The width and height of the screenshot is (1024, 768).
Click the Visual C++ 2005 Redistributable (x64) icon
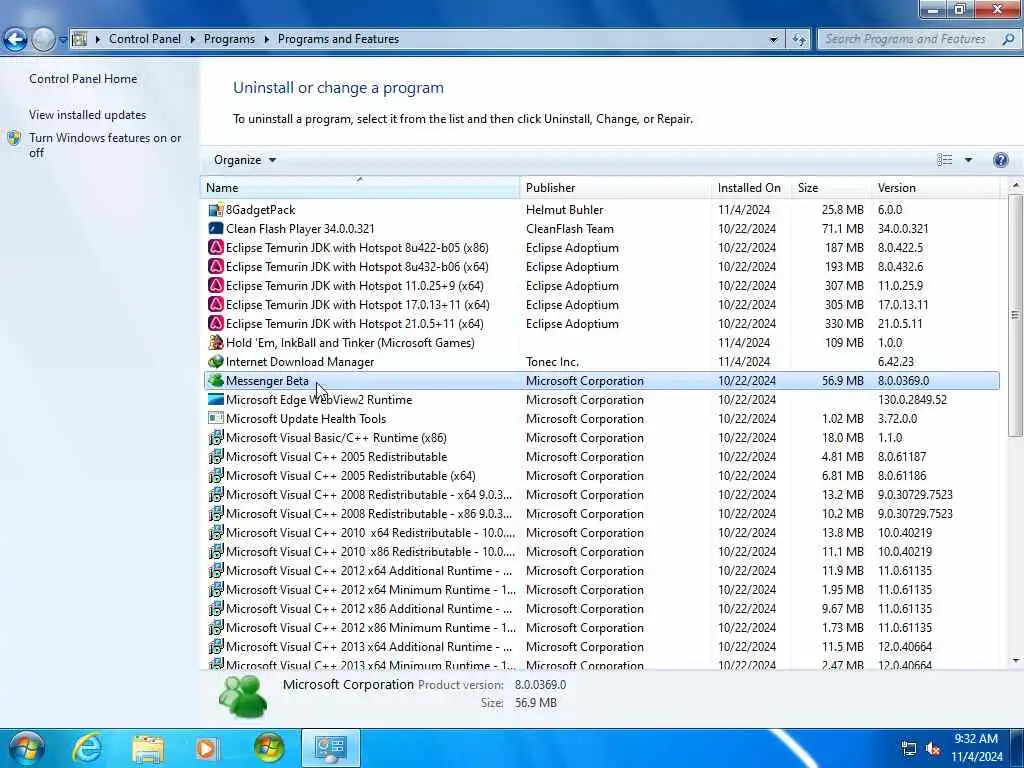[x=216, y=475]
